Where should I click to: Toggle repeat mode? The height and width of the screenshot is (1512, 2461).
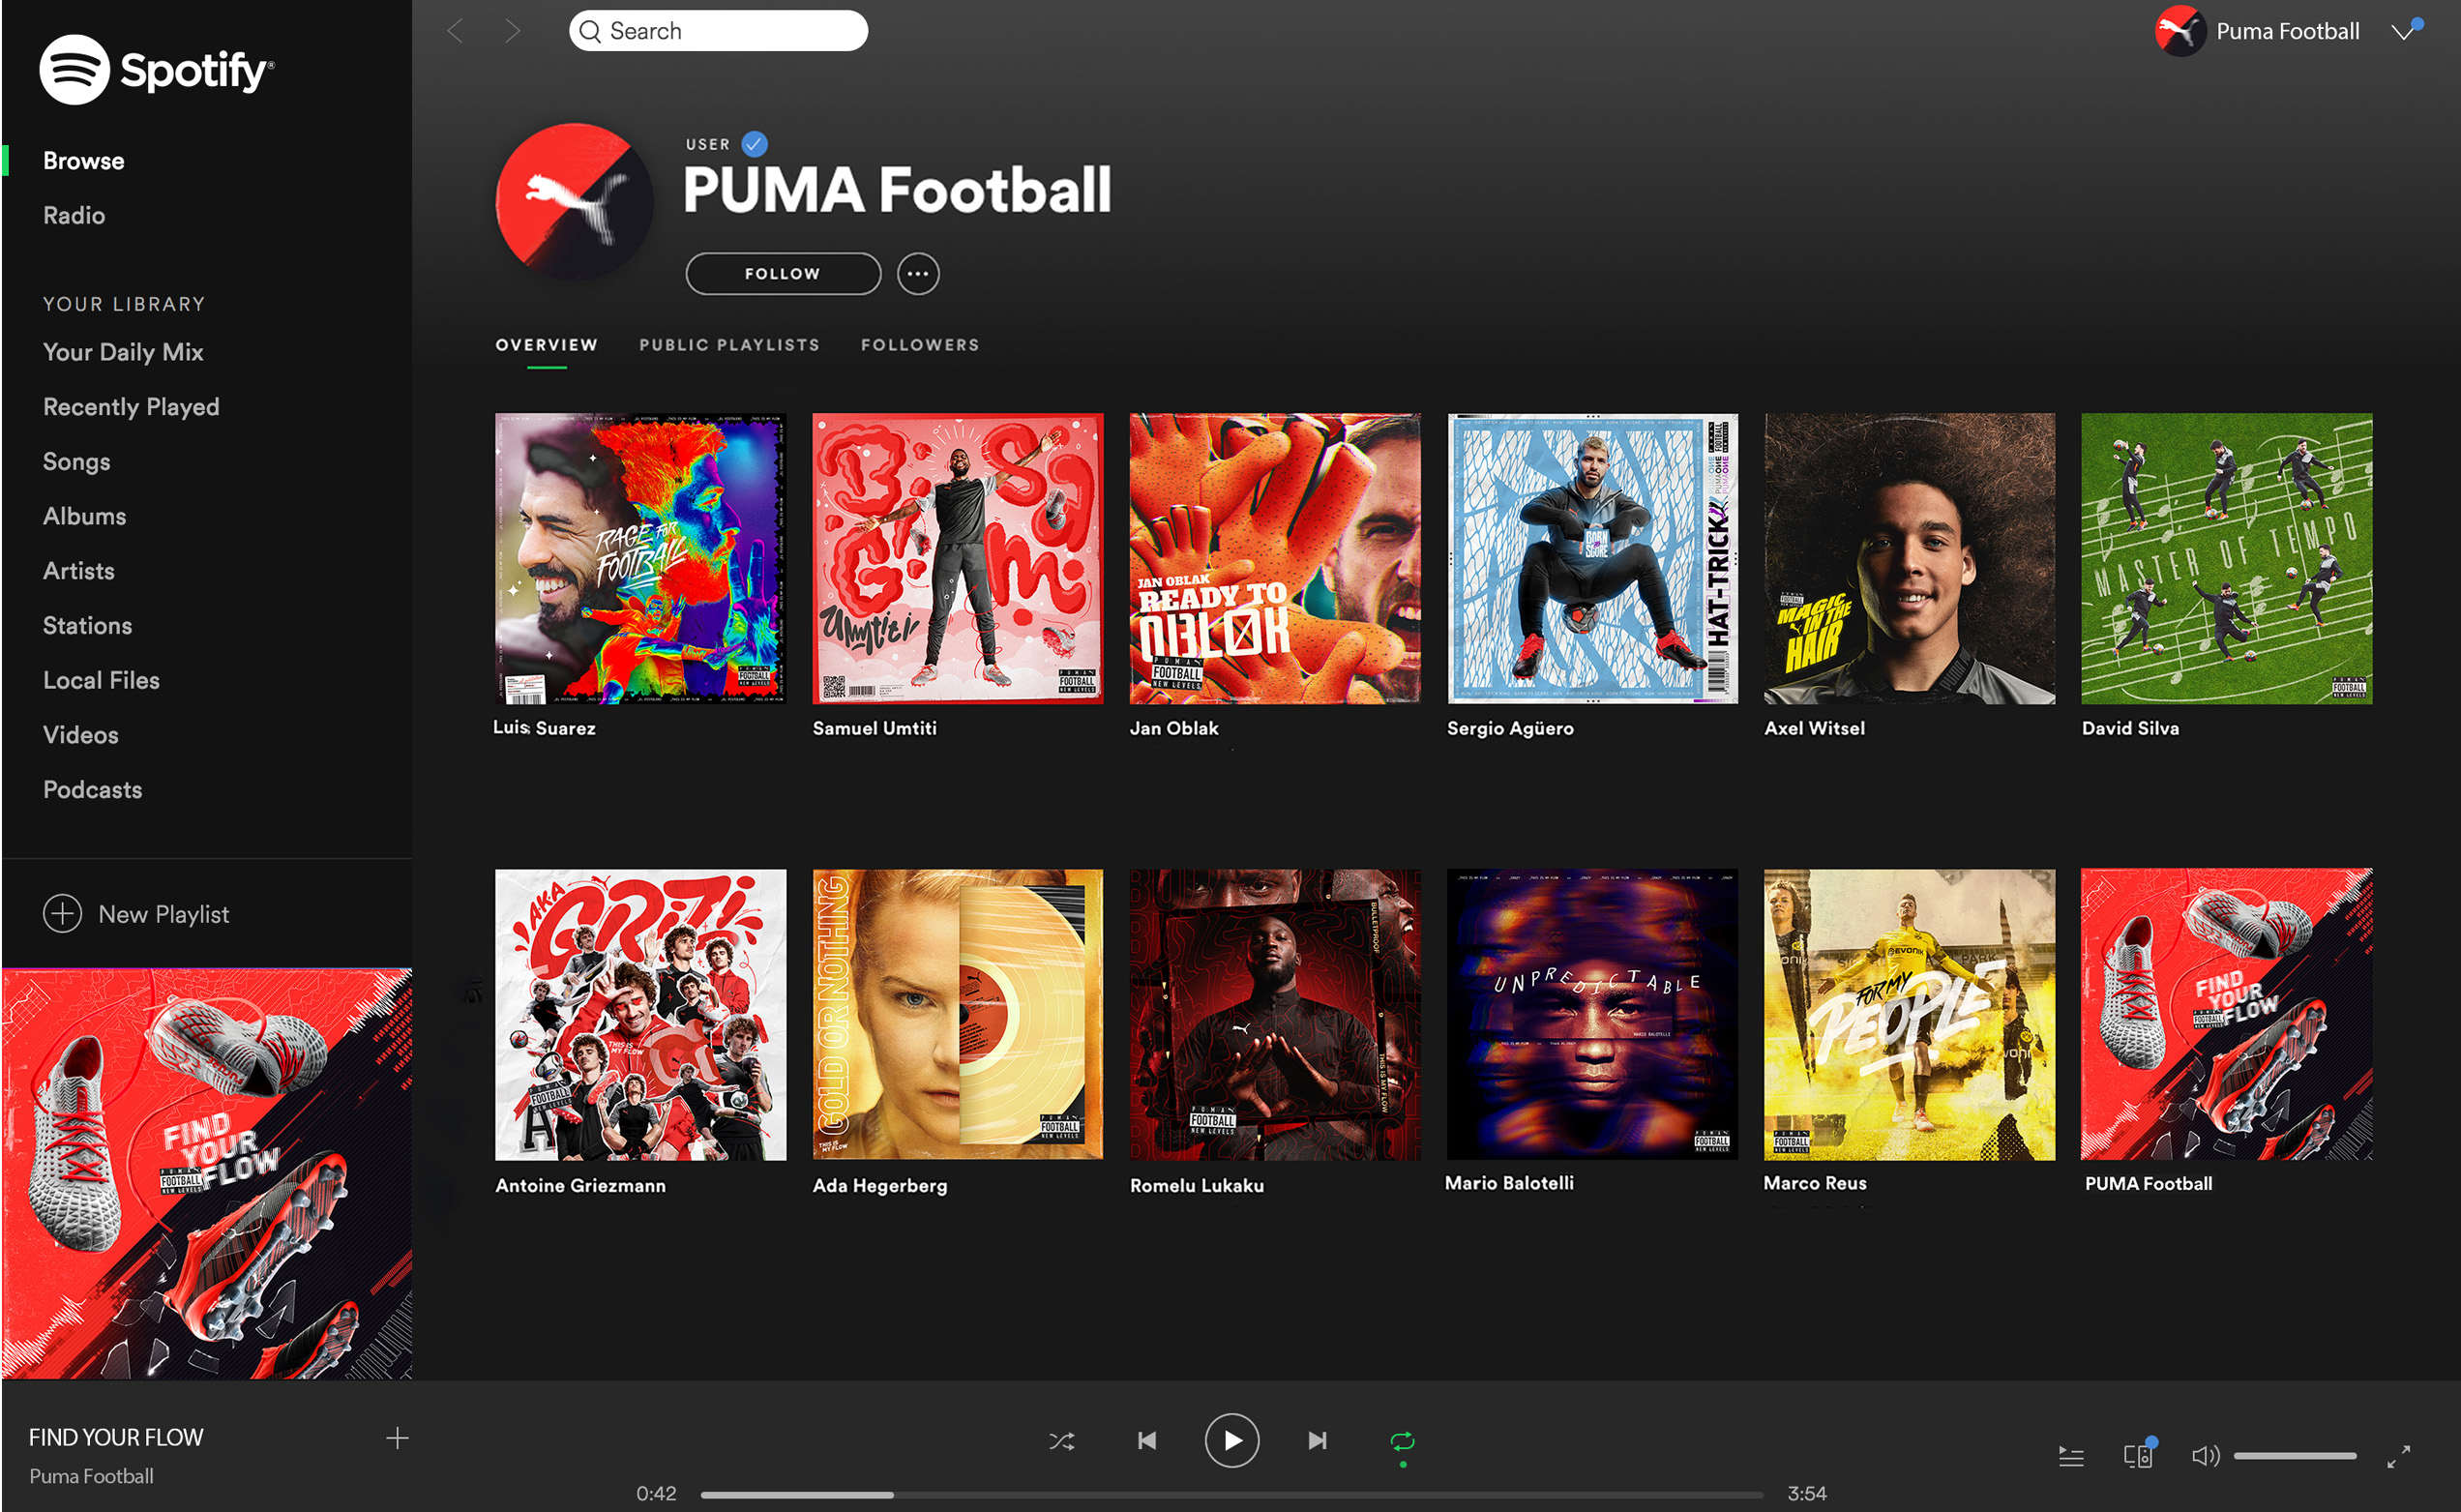[1402, 1441]
